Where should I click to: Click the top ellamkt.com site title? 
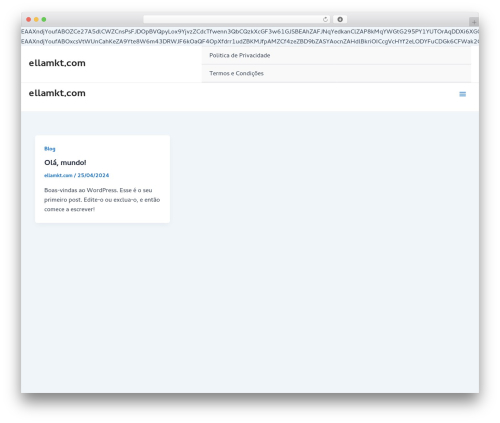coord(57,63)
